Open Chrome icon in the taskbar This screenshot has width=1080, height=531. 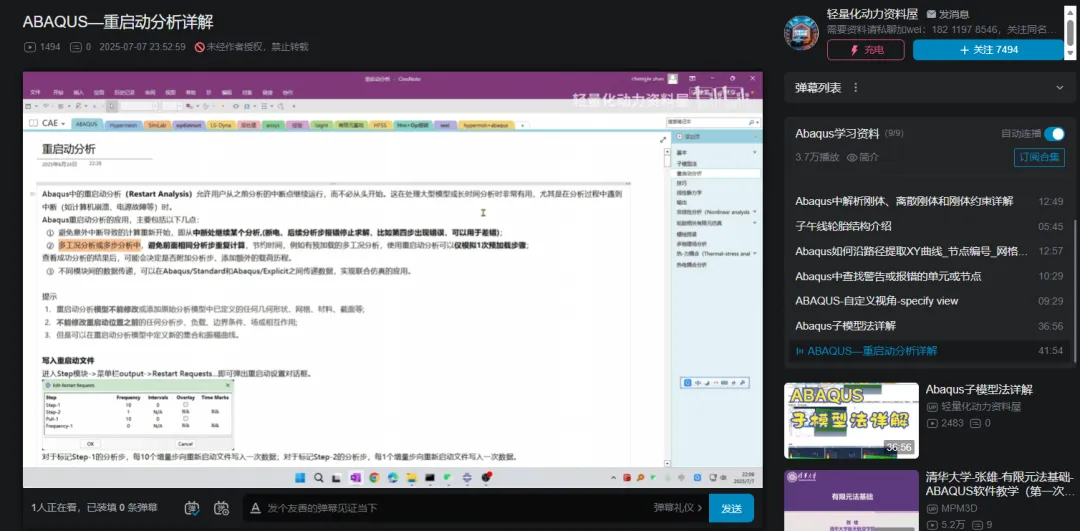tap(374, 477)
